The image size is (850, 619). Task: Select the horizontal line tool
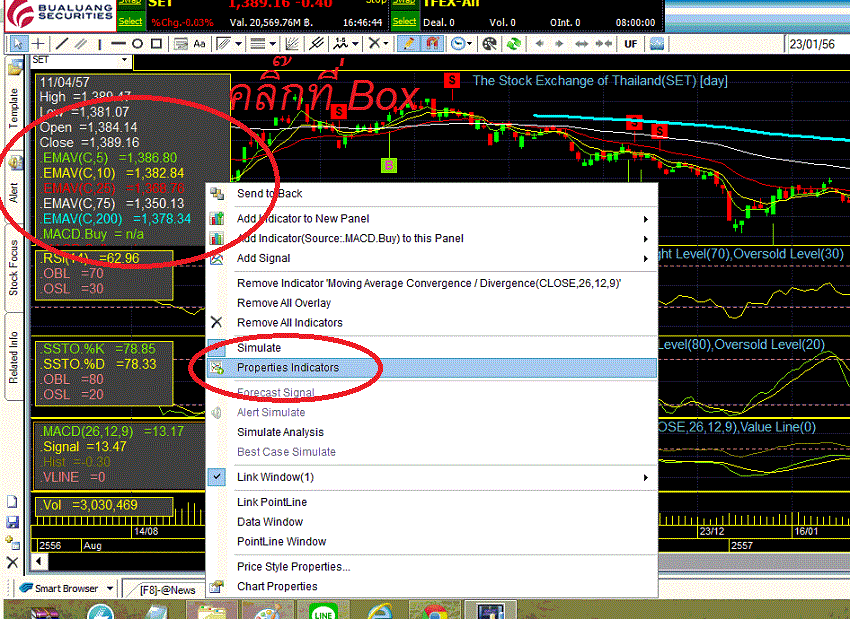(x=118, y=44)
